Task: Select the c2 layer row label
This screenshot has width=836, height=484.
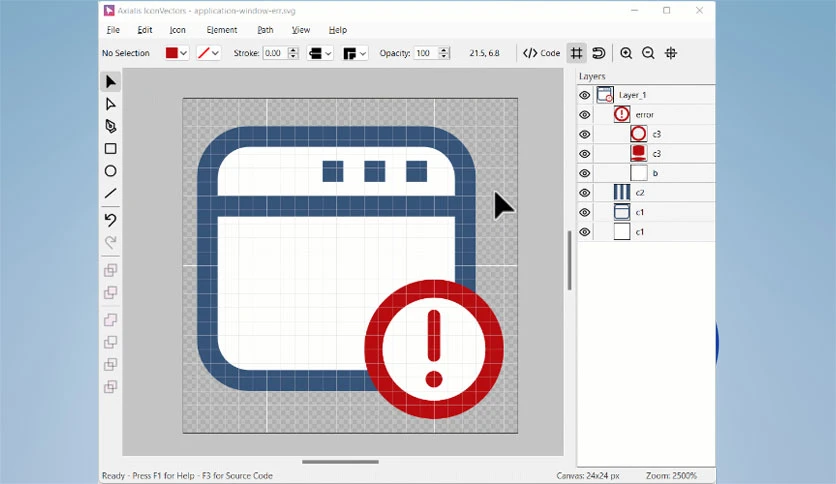Action: tap(640, 193)
